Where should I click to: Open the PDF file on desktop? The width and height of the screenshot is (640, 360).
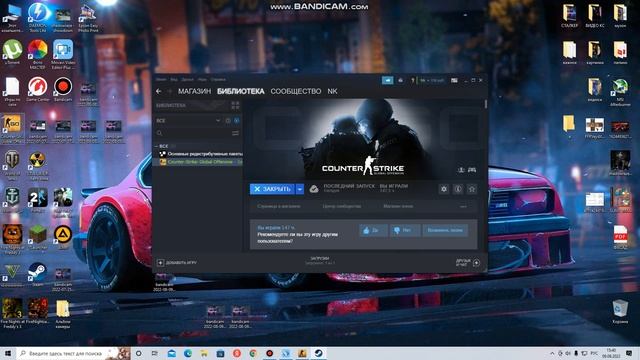[x=620, y=237]
